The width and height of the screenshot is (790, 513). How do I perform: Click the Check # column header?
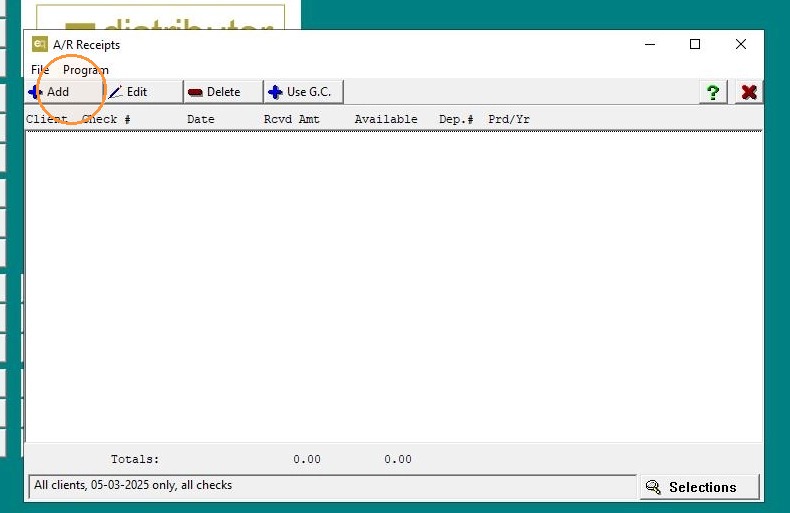coord(106,119)
